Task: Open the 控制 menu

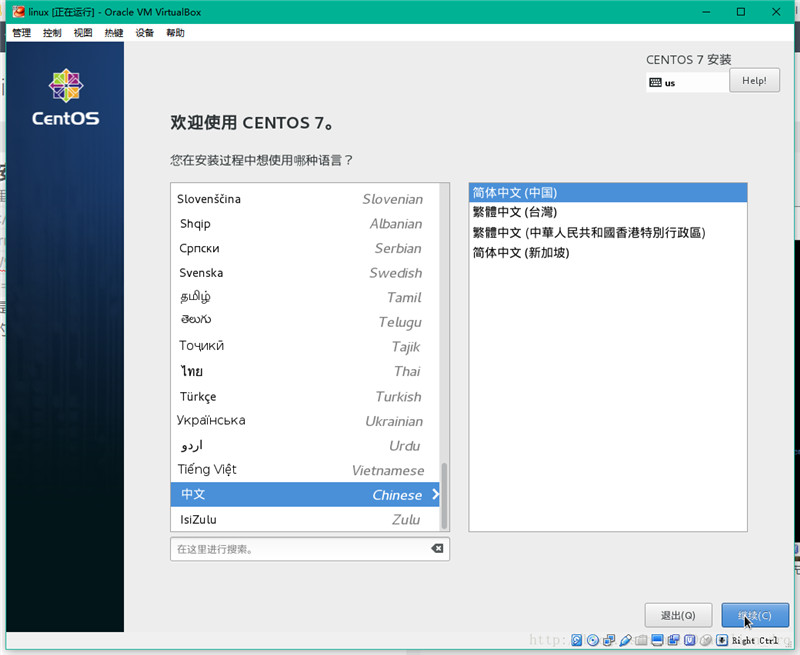Action: (52, 33)
